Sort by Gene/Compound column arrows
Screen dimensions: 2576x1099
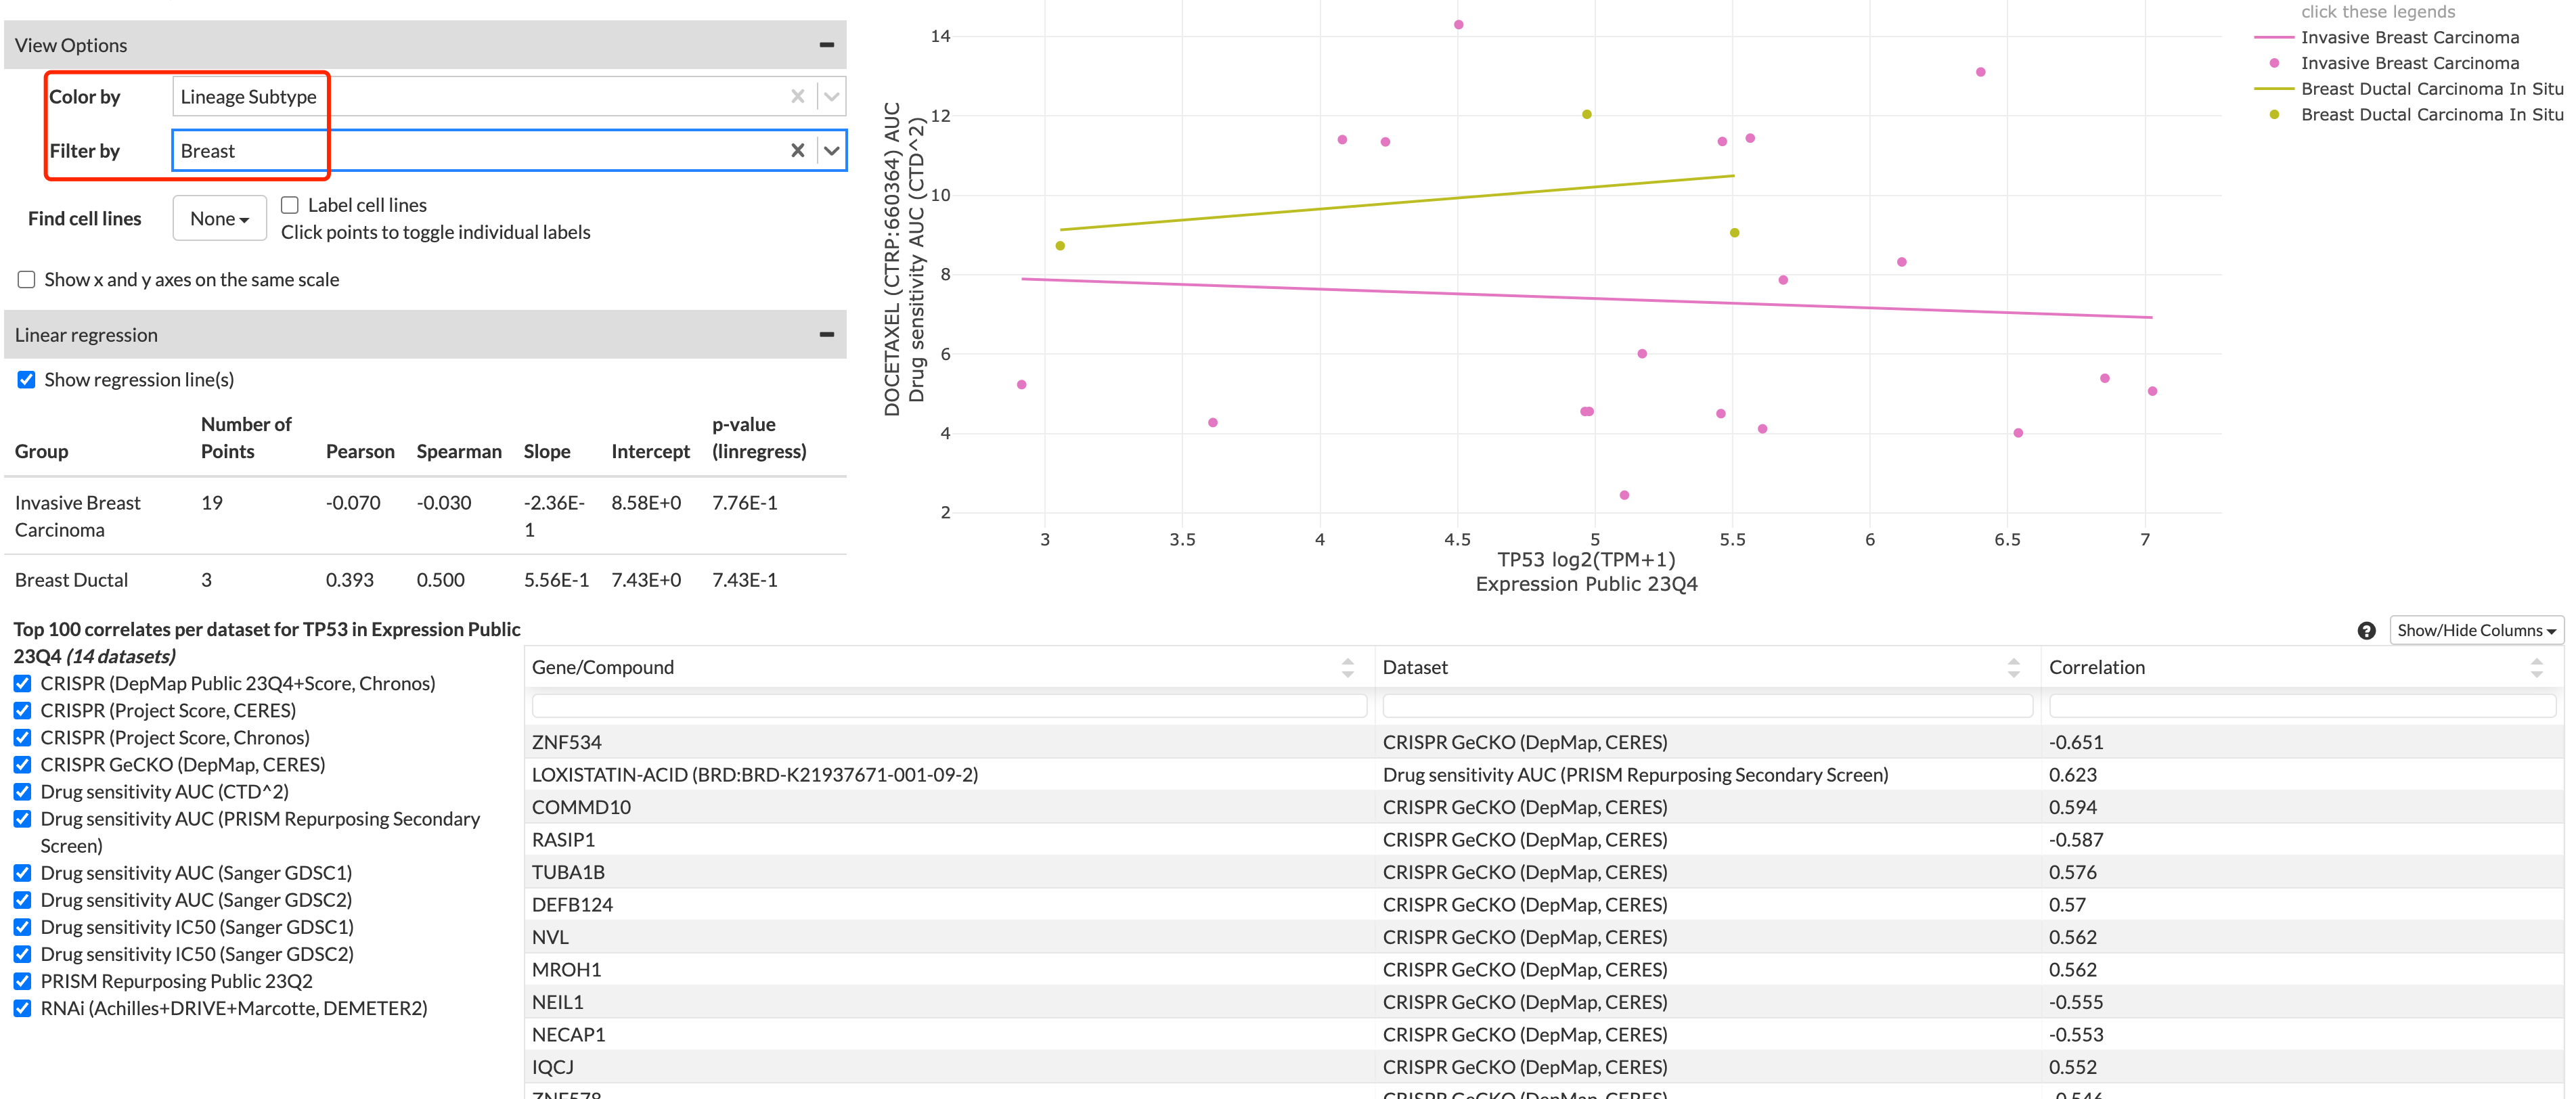(x=1347, y=668)
